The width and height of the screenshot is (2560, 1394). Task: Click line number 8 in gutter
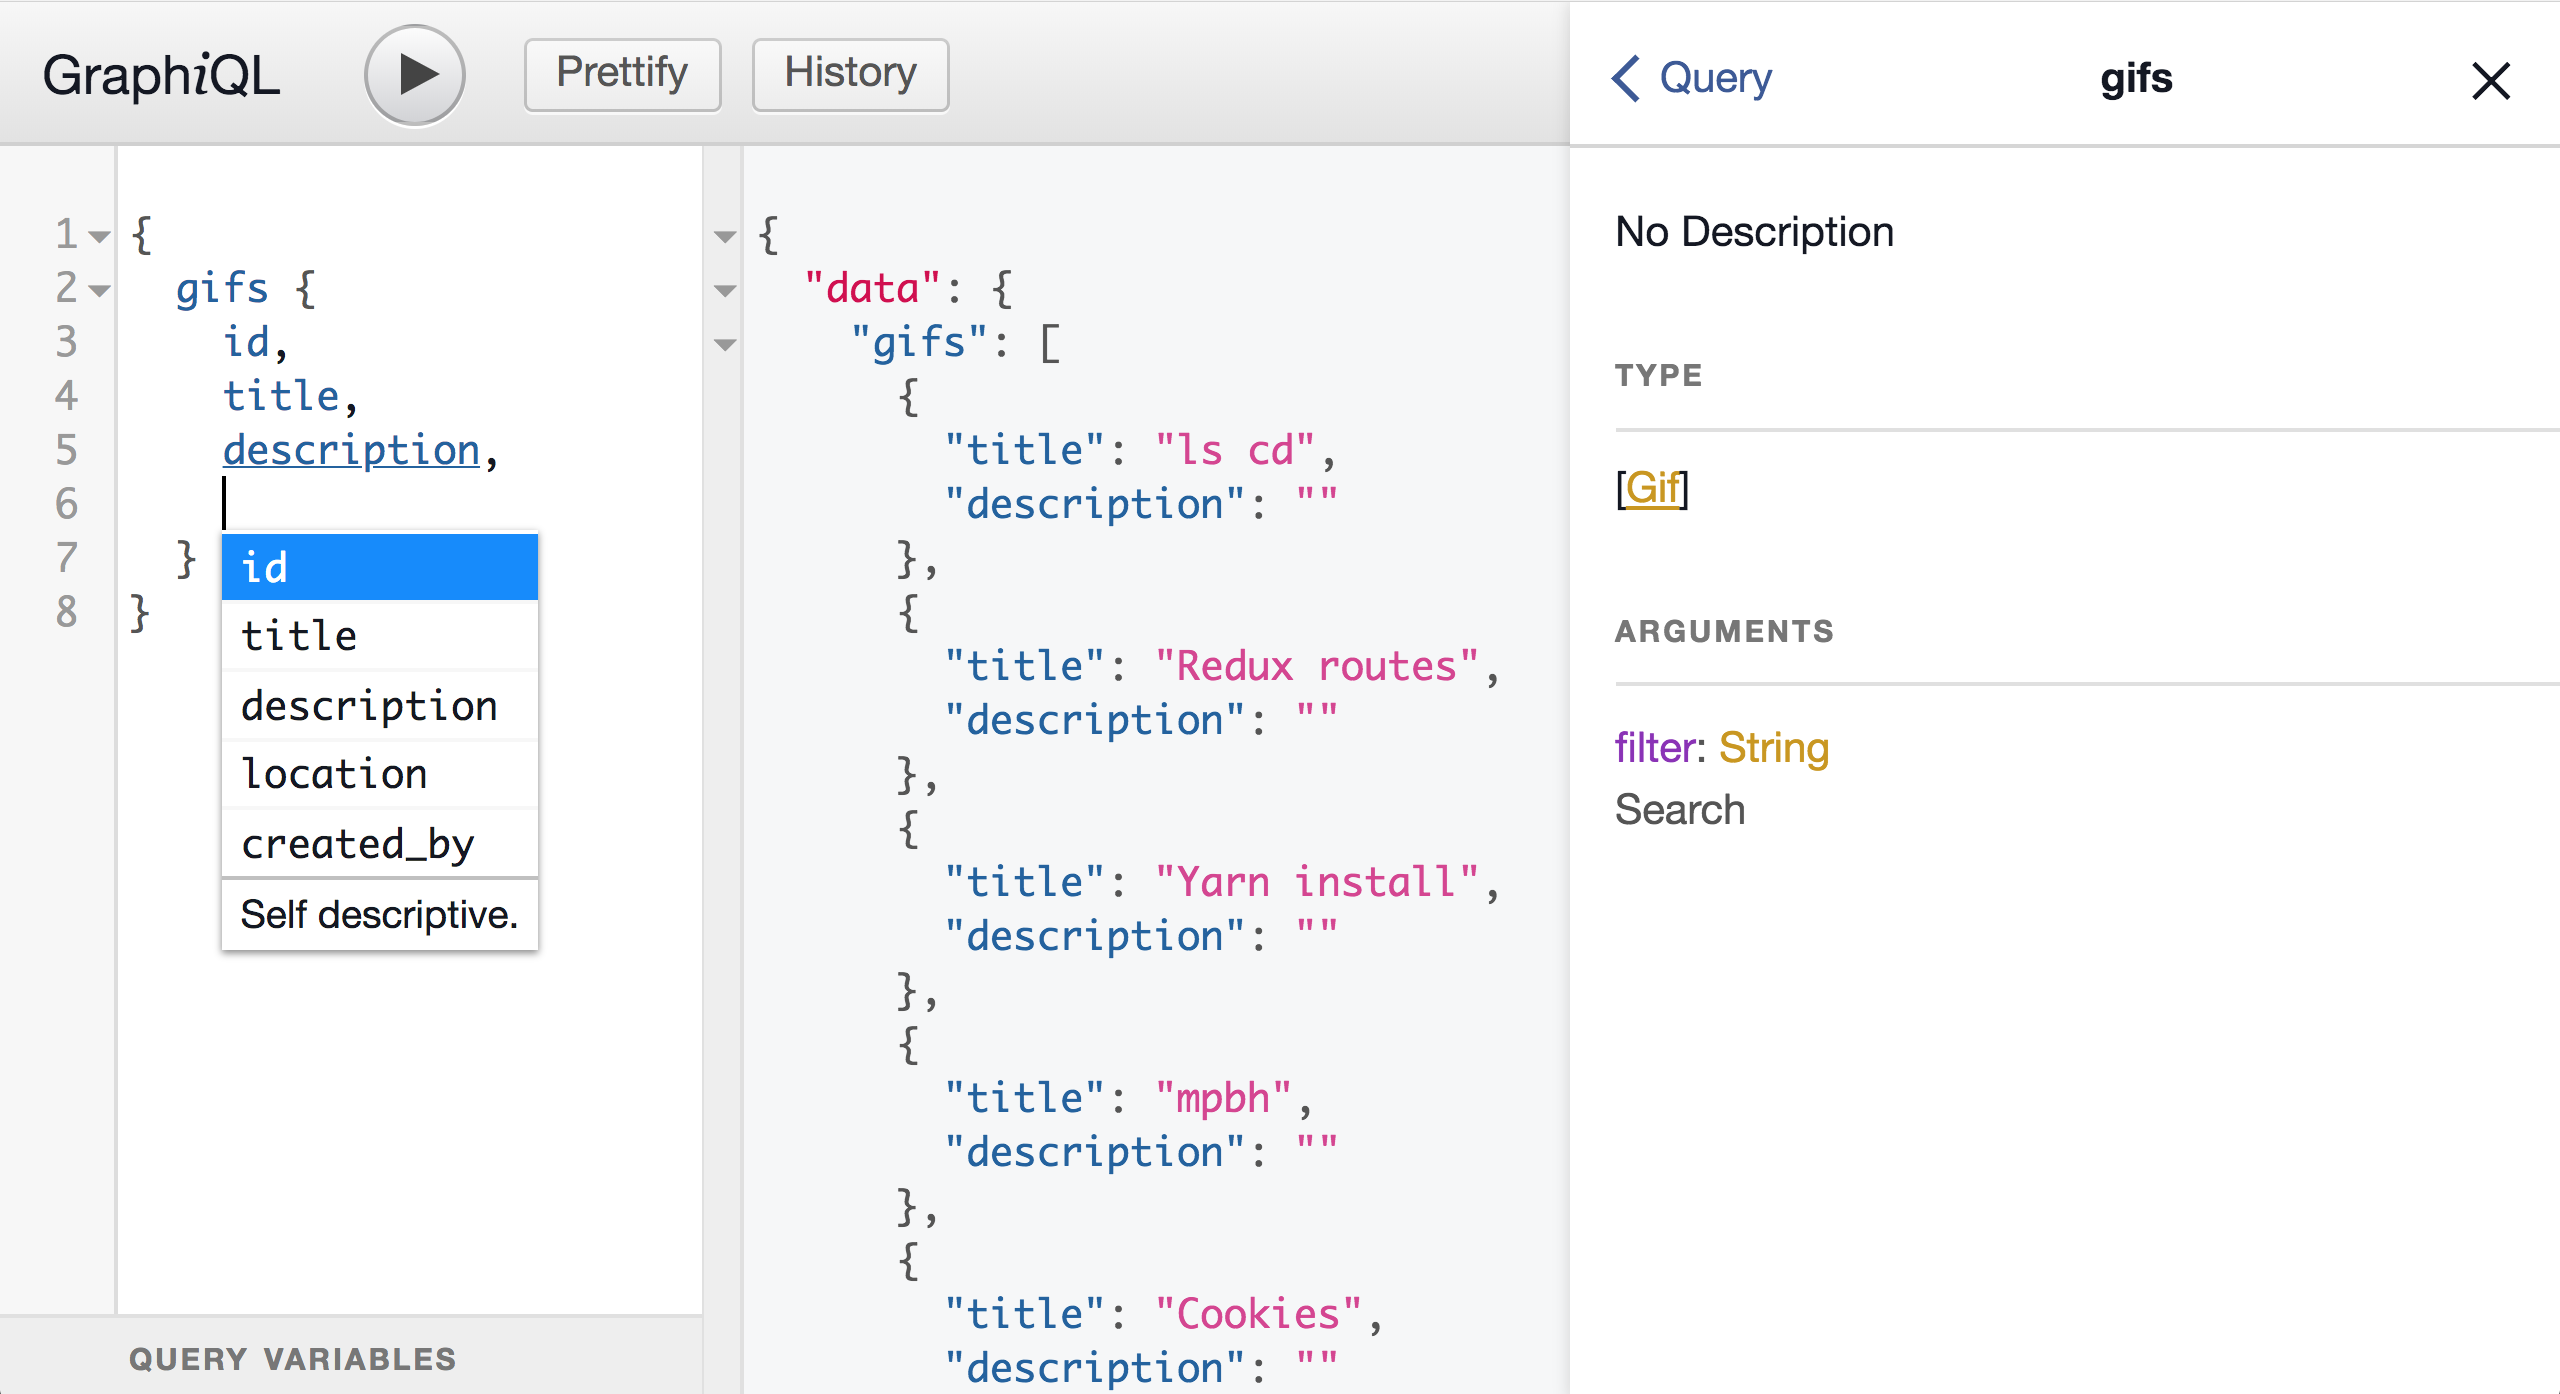[x=66, y=612]
